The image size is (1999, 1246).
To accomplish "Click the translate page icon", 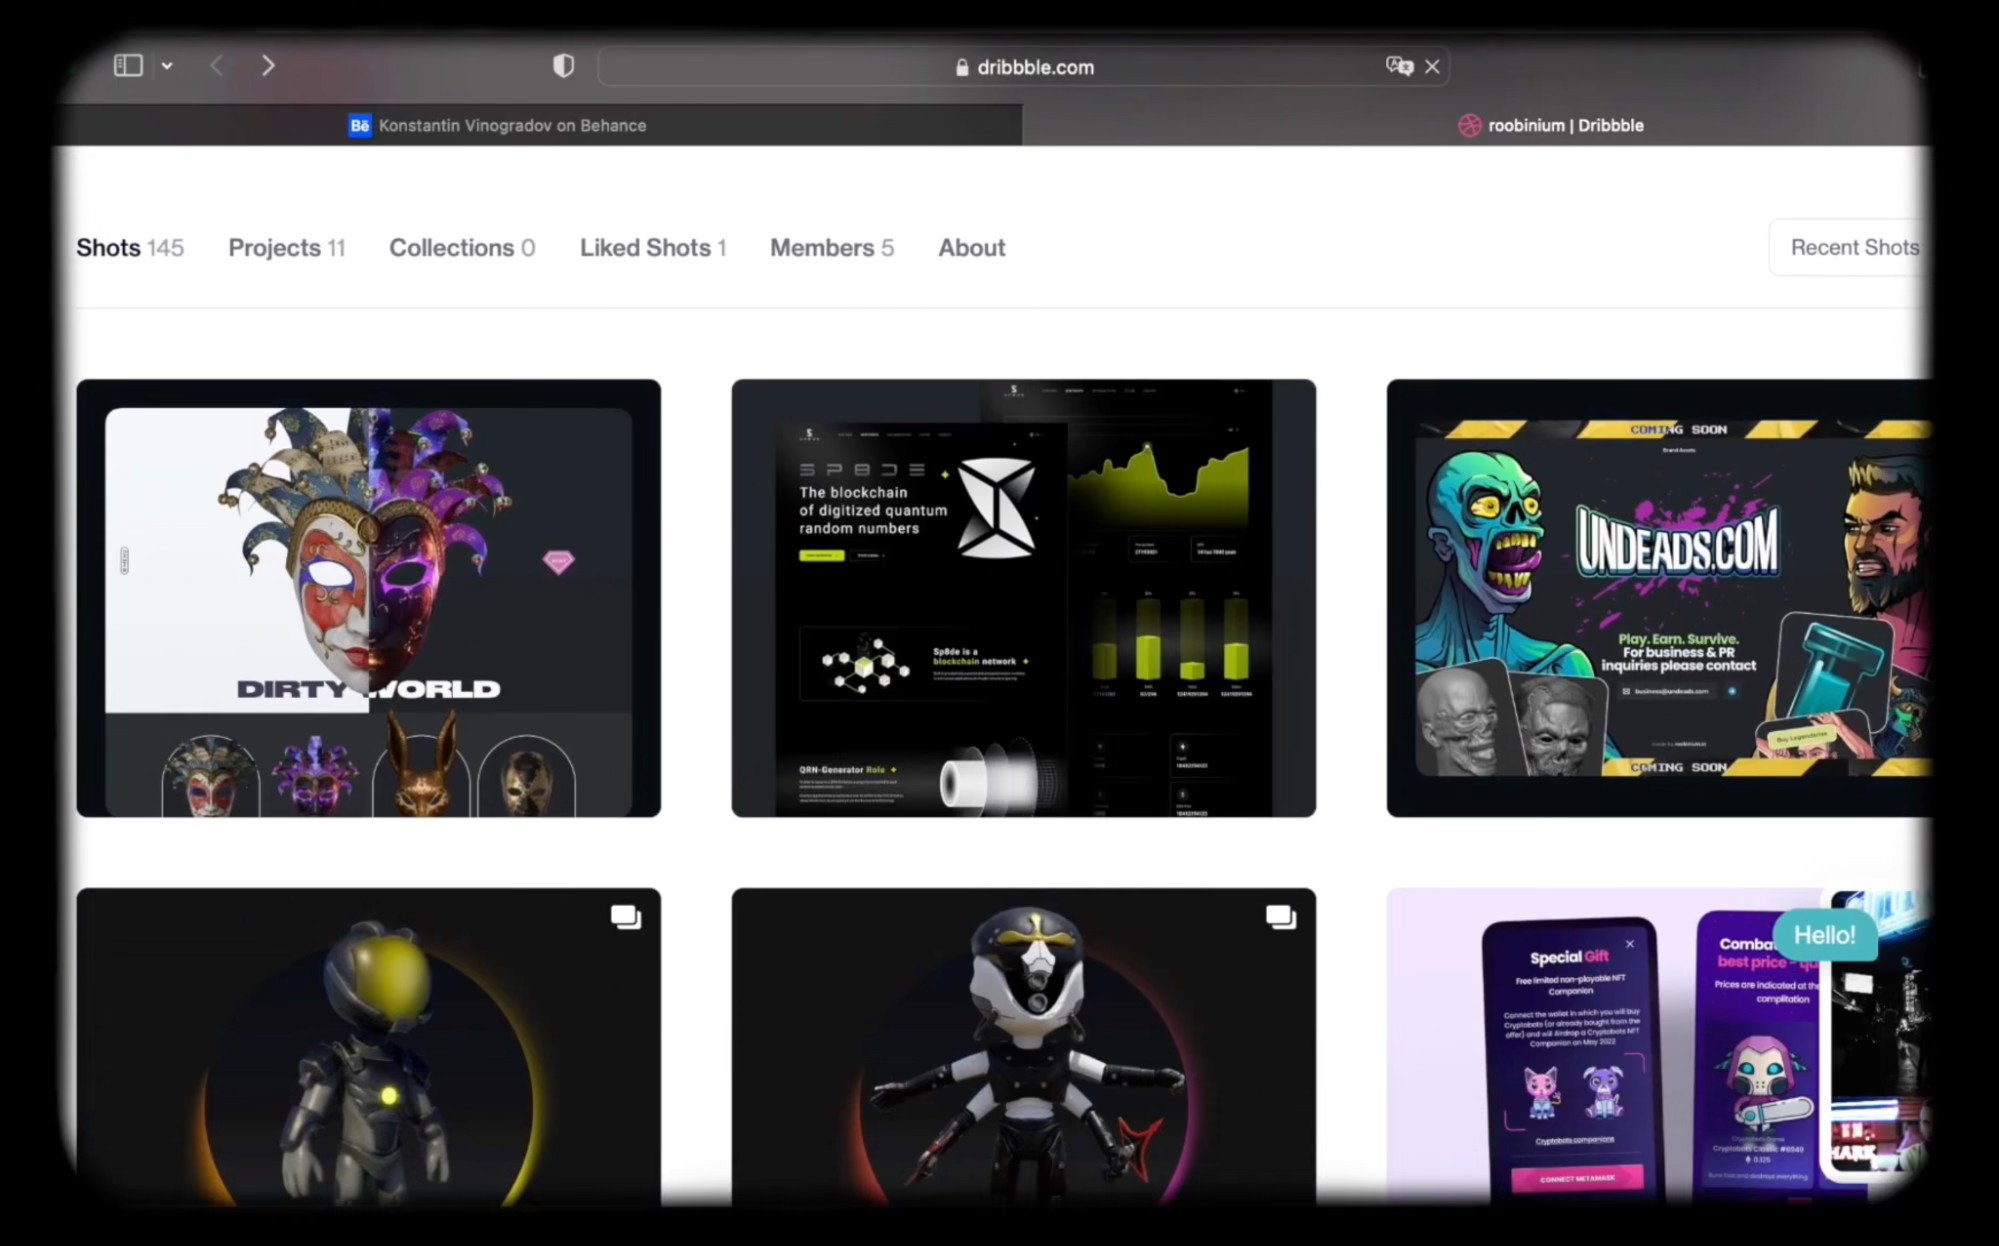I will 1398,66.
